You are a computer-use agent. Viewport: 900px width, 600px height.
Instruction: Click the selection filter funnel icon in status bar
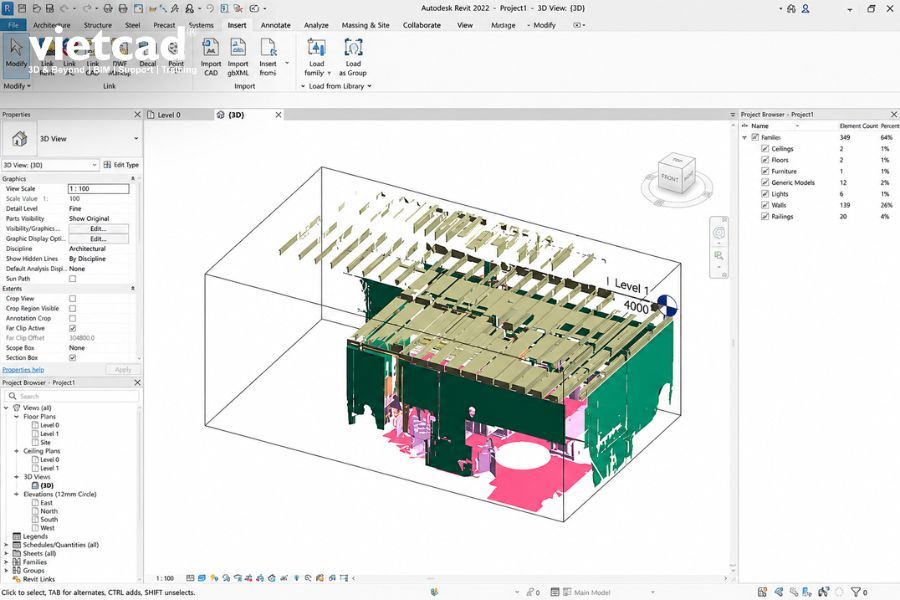pyautogui.click(x=856, y=592)
